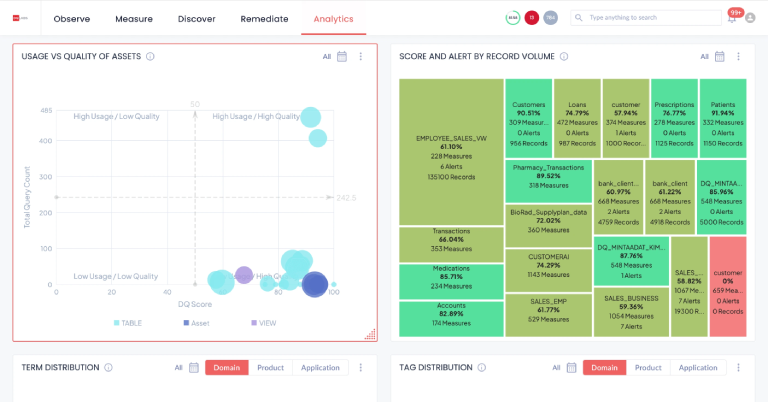768x402 pixels.
Task: Select Application in Tag Distribution panel
Action: click(x=698, y=368)
